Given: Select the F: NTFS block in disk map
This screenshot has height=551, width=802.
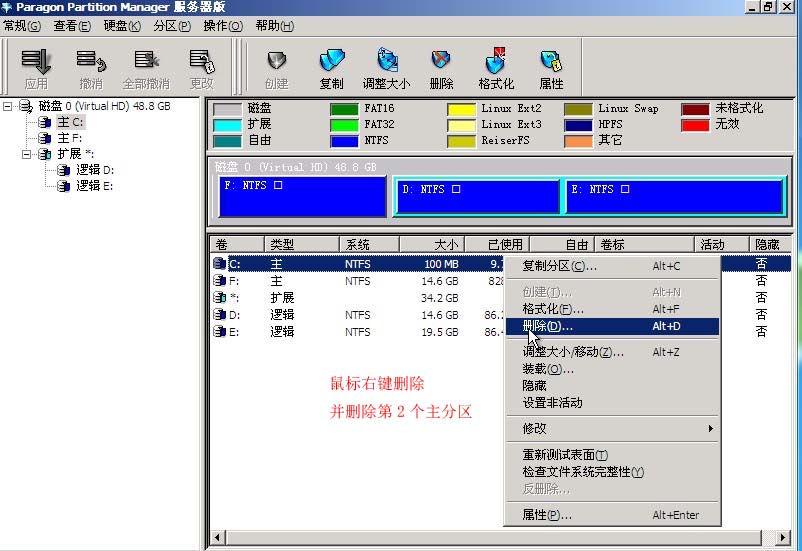Looking at the screenshot, I should (302, 197).
